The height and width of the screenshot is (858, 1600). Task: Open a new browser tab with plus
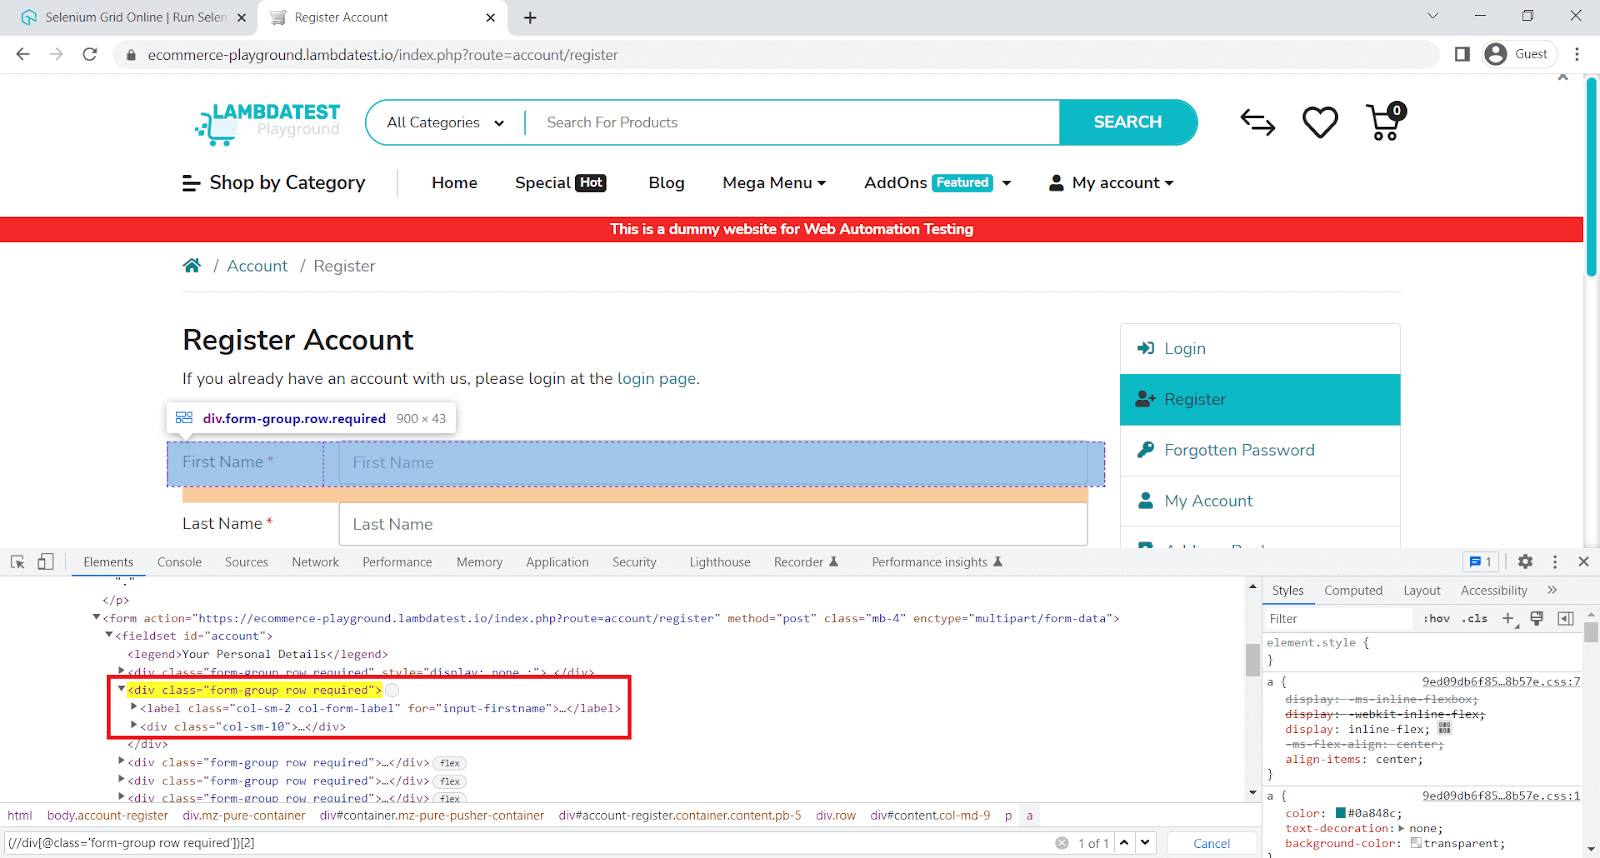coord(530,17)
